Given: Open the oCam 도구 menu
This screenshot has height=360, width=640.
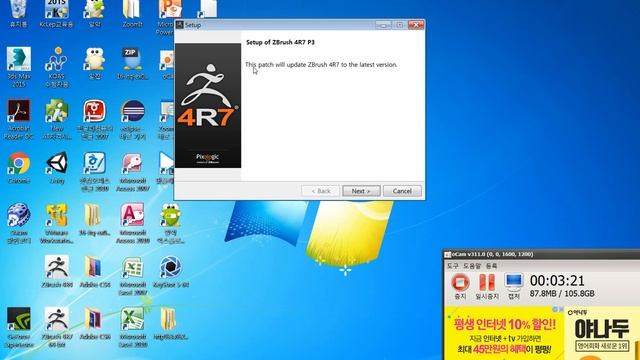Looking at the screenshot, I should pos(453,266).
